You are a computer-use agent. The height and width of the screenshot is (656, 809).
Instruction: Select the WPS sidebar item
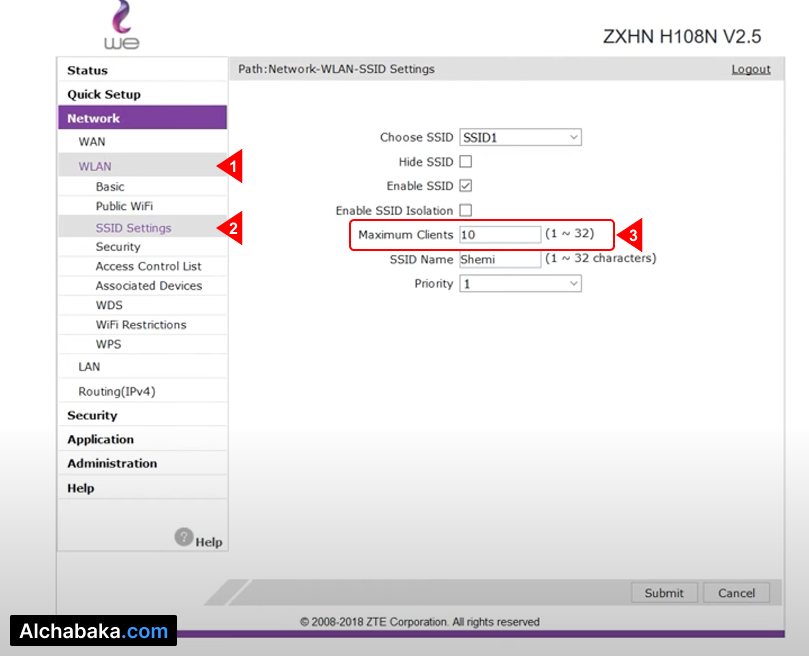108,344
